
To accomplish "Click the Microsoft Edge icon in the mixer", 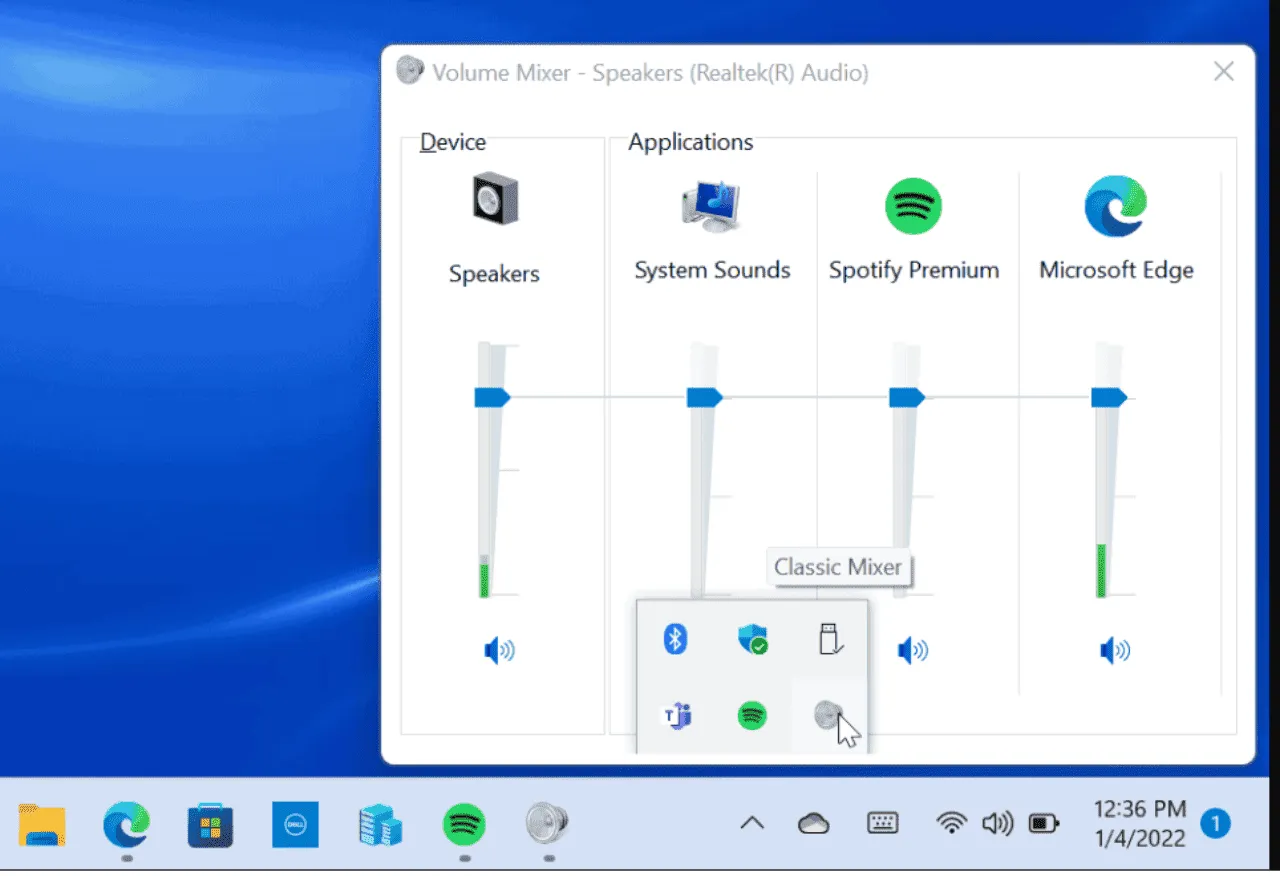I will (x=1115, y=206).
